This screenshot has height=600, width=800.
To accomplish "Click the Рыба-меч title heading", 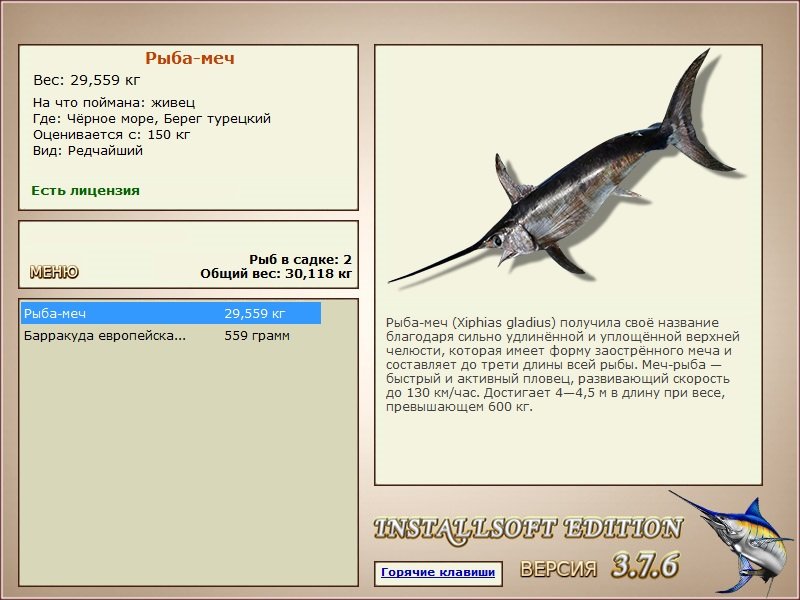I will [x=190, y=58].
